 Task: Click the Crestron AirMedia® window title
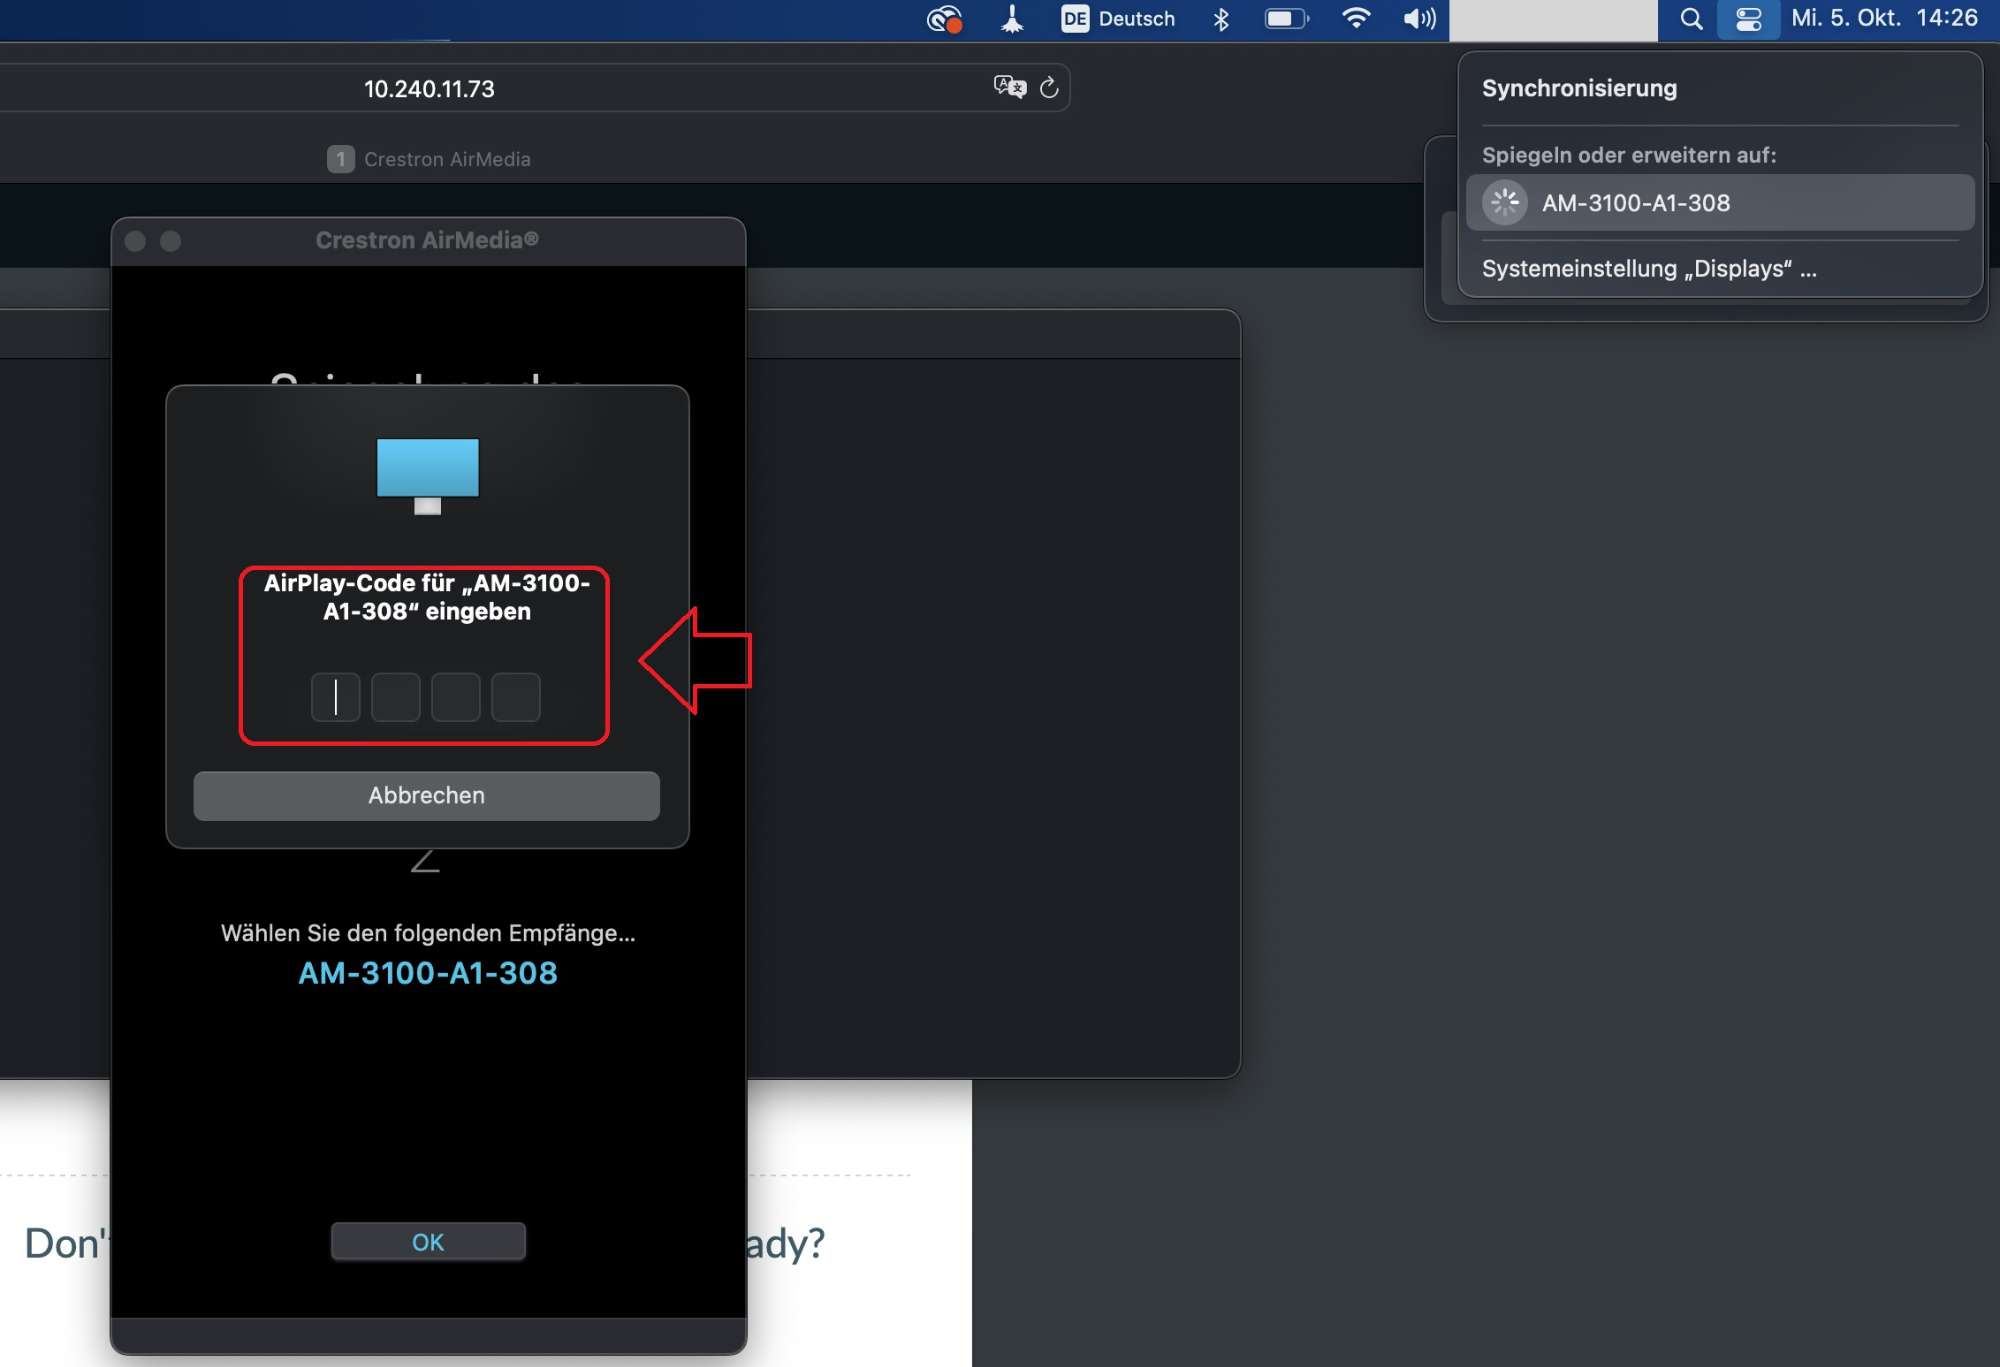tap(427, 240)
